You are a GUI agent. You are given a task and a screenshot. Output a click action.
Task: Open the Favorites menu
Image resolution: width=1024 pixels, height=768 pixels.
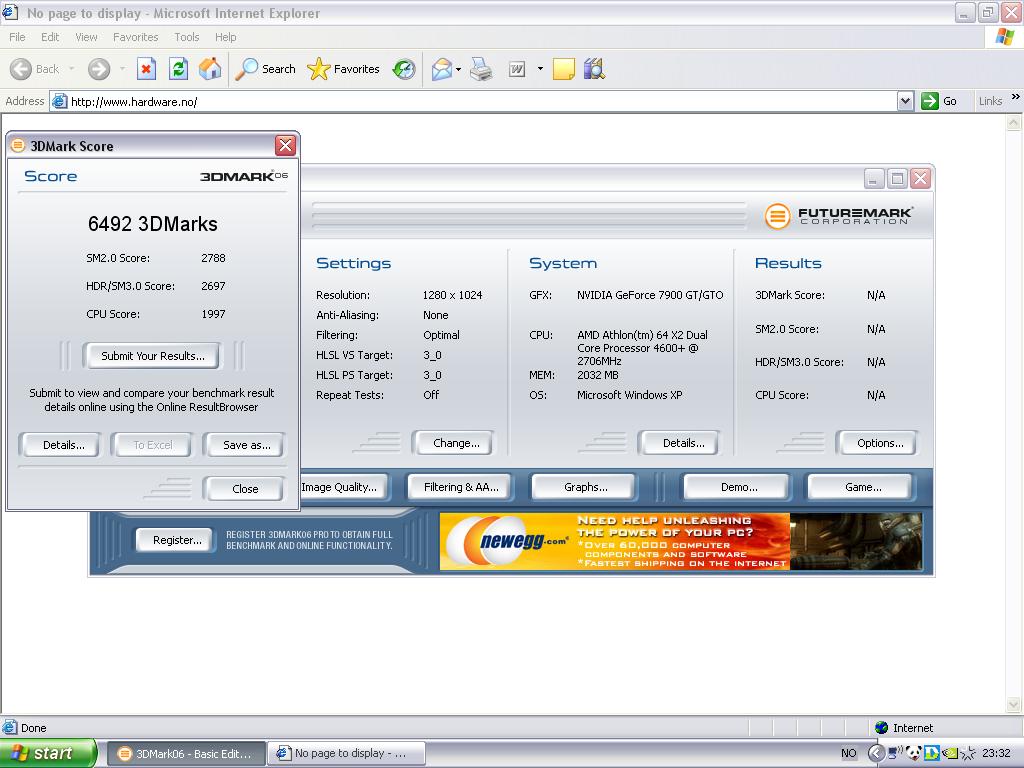click(x=136, y=37)
